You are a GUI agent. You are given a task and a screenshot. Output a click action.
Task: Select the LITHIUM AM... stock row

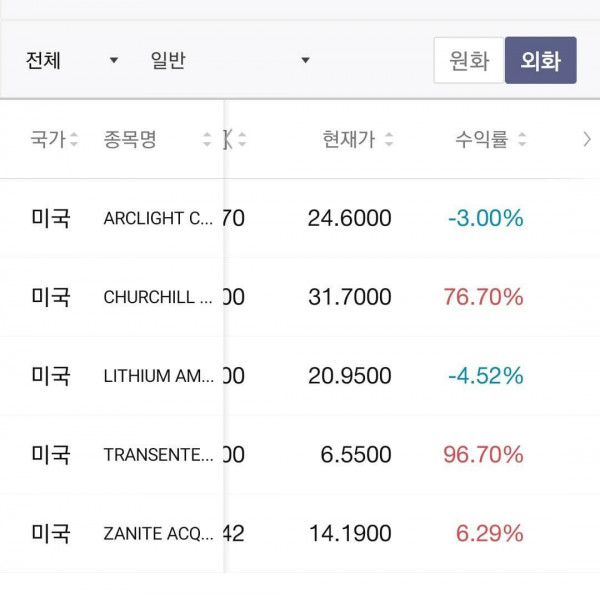click(x=300, y=376)
